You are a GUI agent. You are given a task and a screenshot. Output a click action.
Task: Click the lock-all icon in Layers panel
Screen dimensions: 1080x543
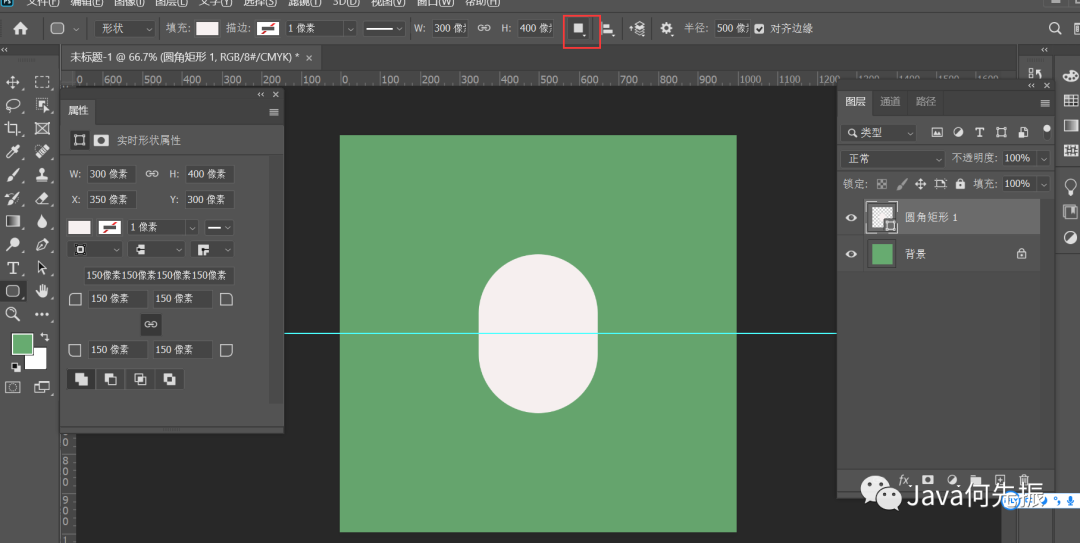tap(960, 184)
